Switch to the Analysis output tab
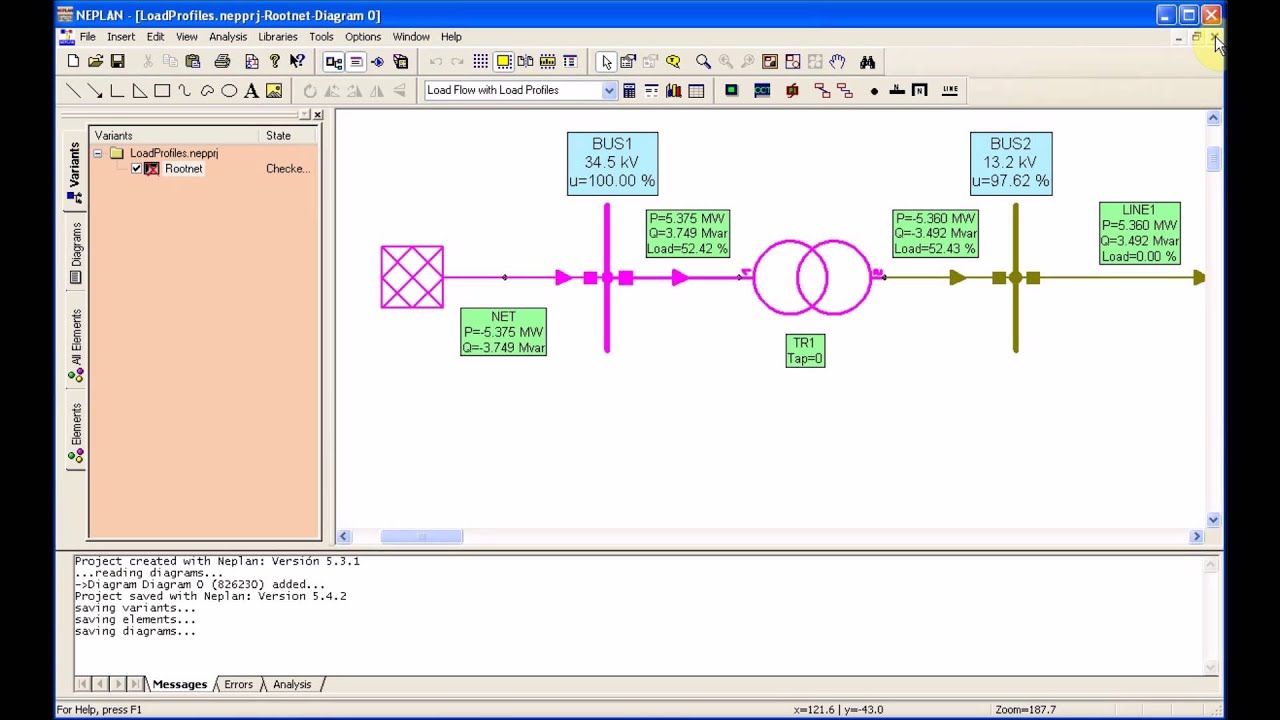 pos(292,684)
